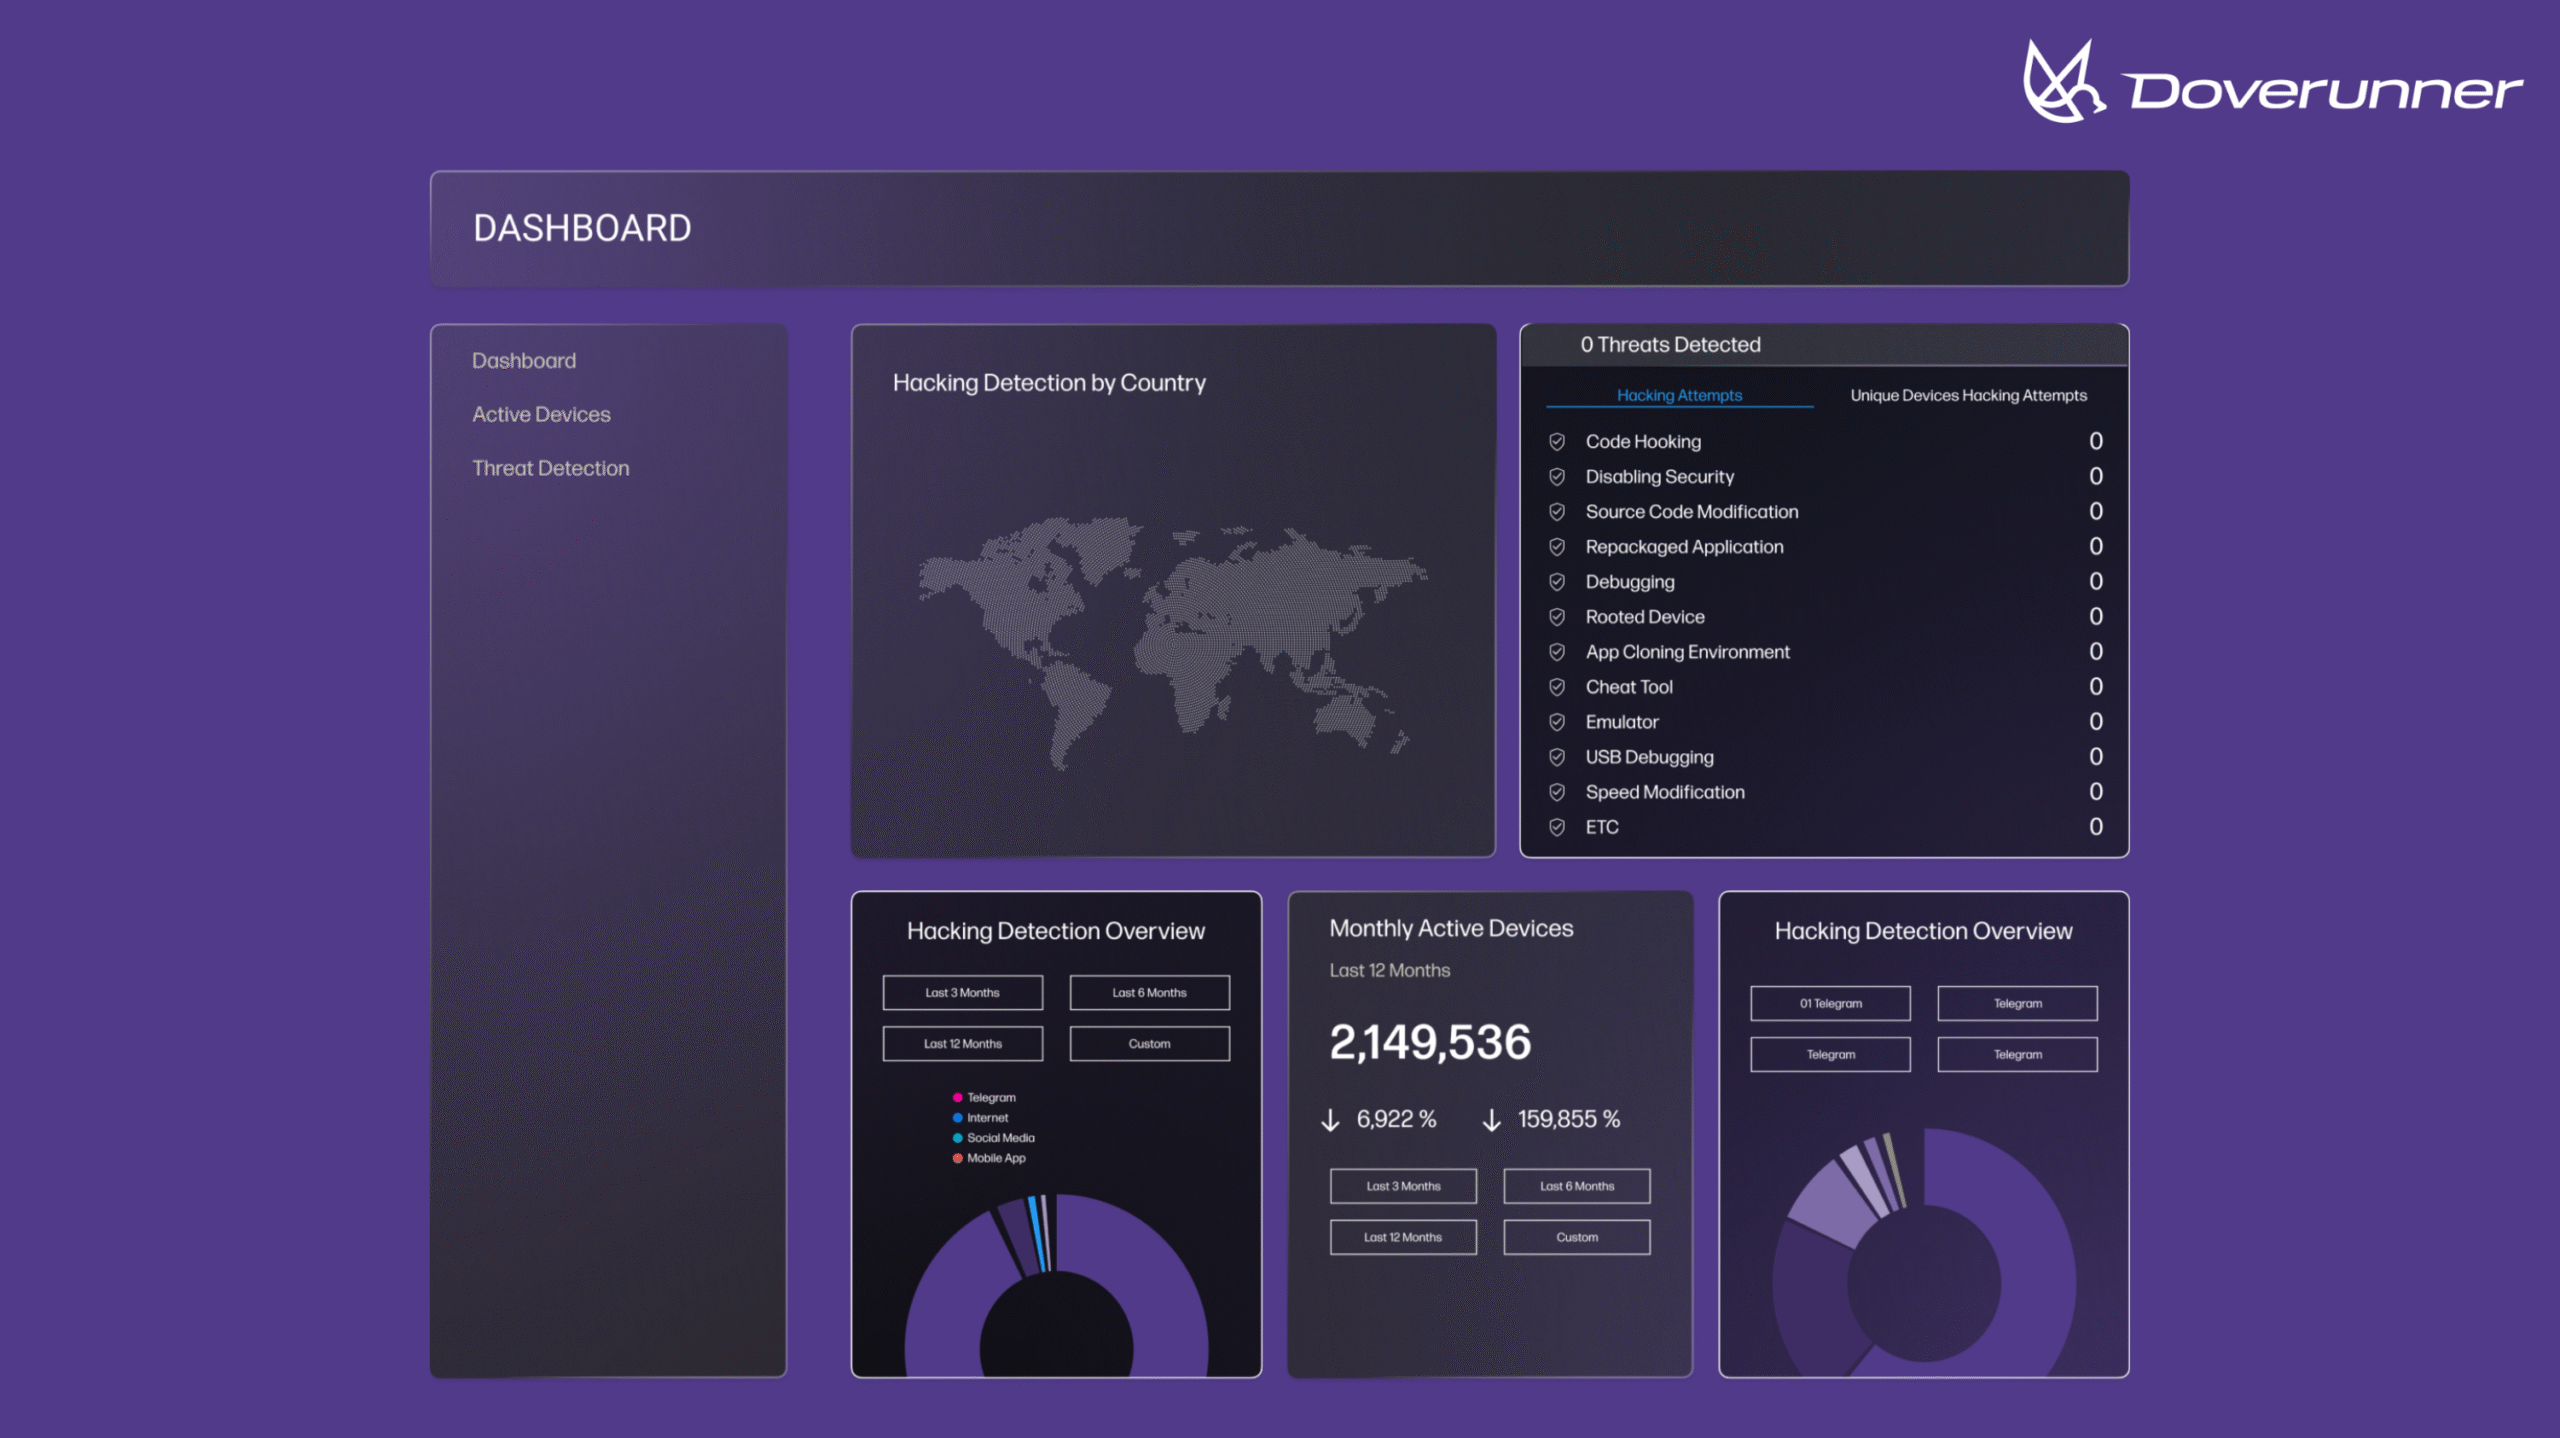
Task: Click the Rooted Device label
Action: pyautogui.click(x=1645, y=616)
